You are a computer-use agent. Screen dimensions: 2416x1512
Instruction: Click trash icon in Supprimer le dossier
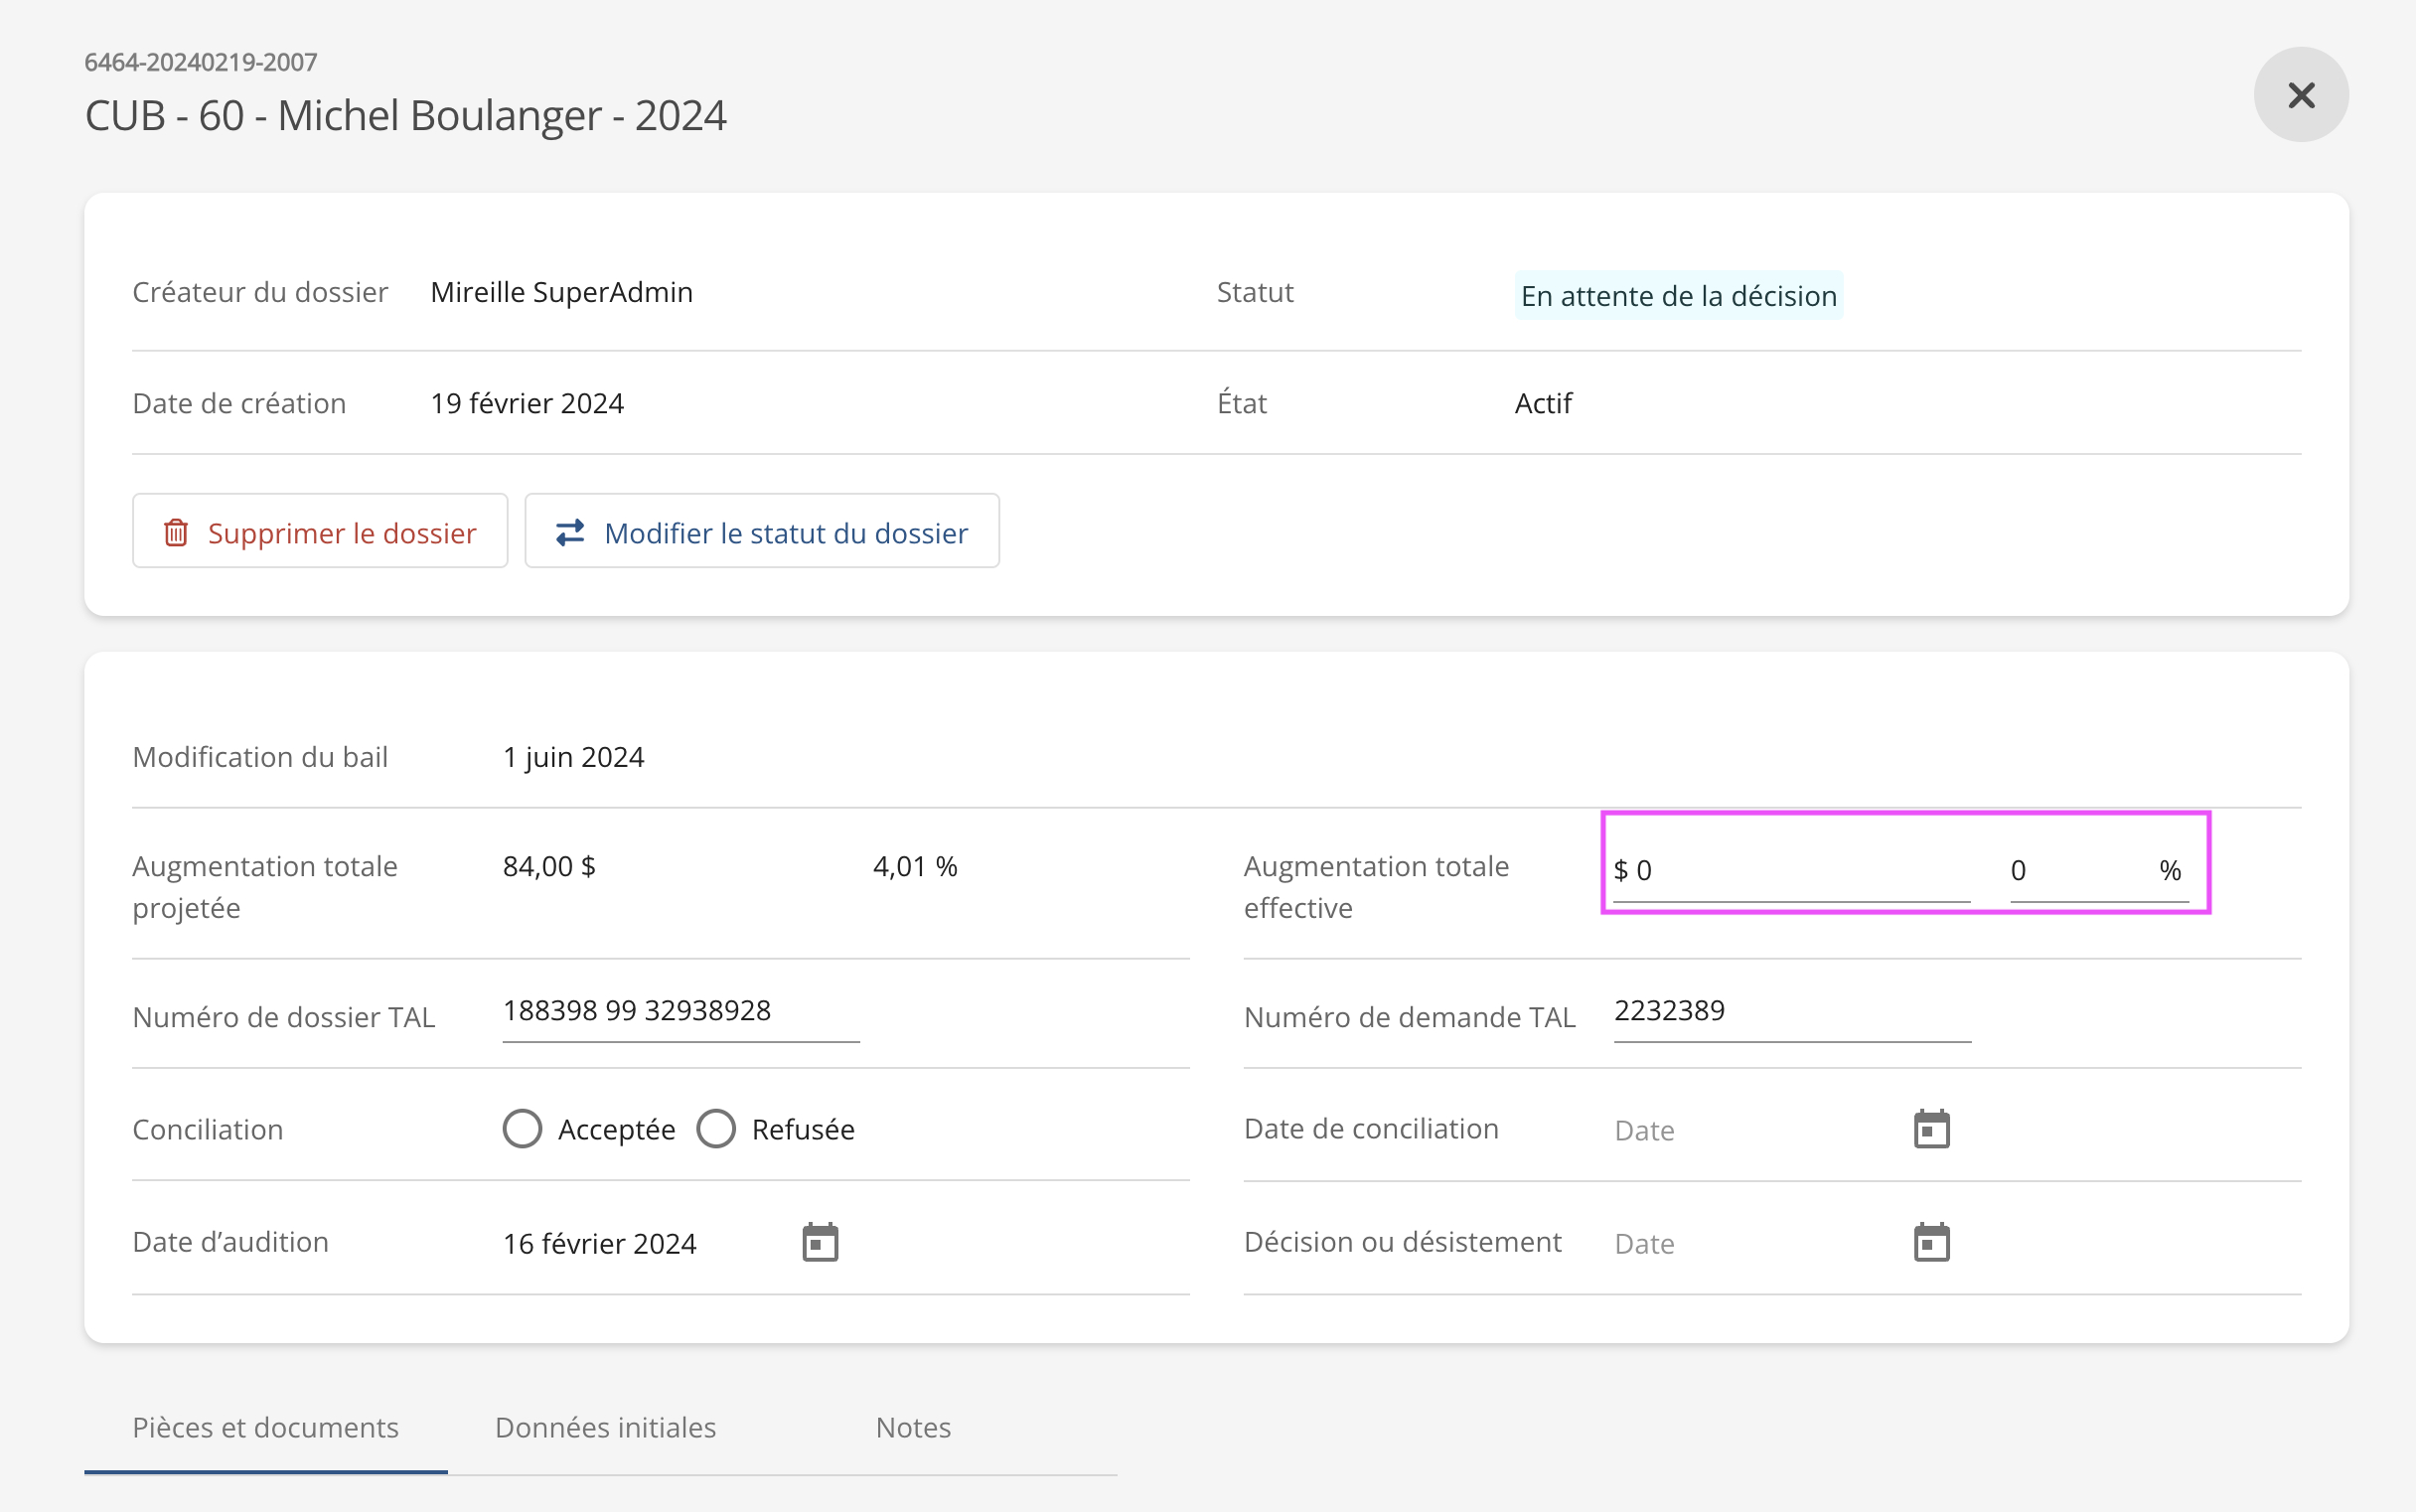[x=176, y=532]
